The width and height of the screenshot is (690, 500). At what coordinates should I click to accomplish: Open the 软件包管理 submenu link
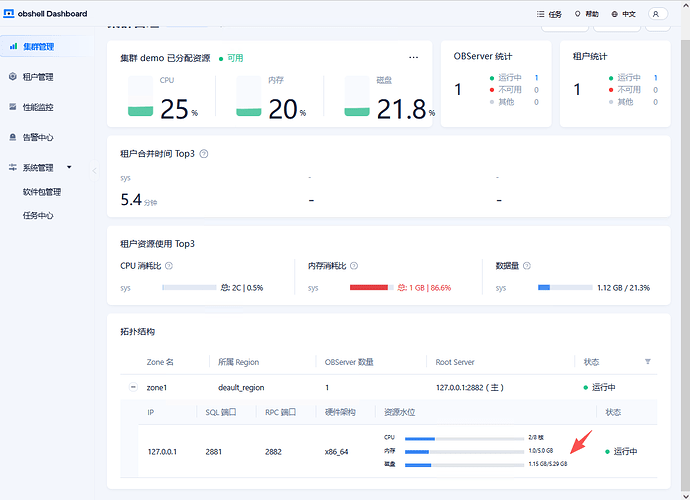(42, 192)
